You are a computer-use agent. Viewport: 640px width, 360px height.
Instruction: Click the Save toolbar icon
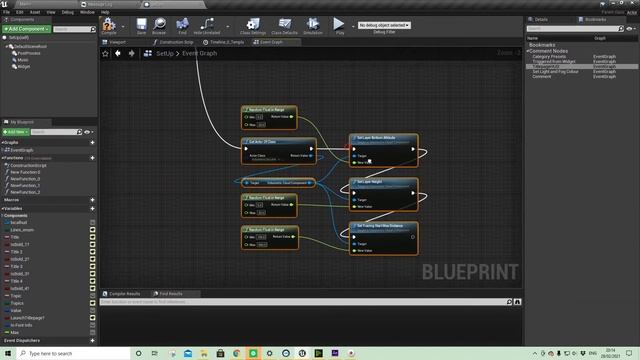pos(141,25)
